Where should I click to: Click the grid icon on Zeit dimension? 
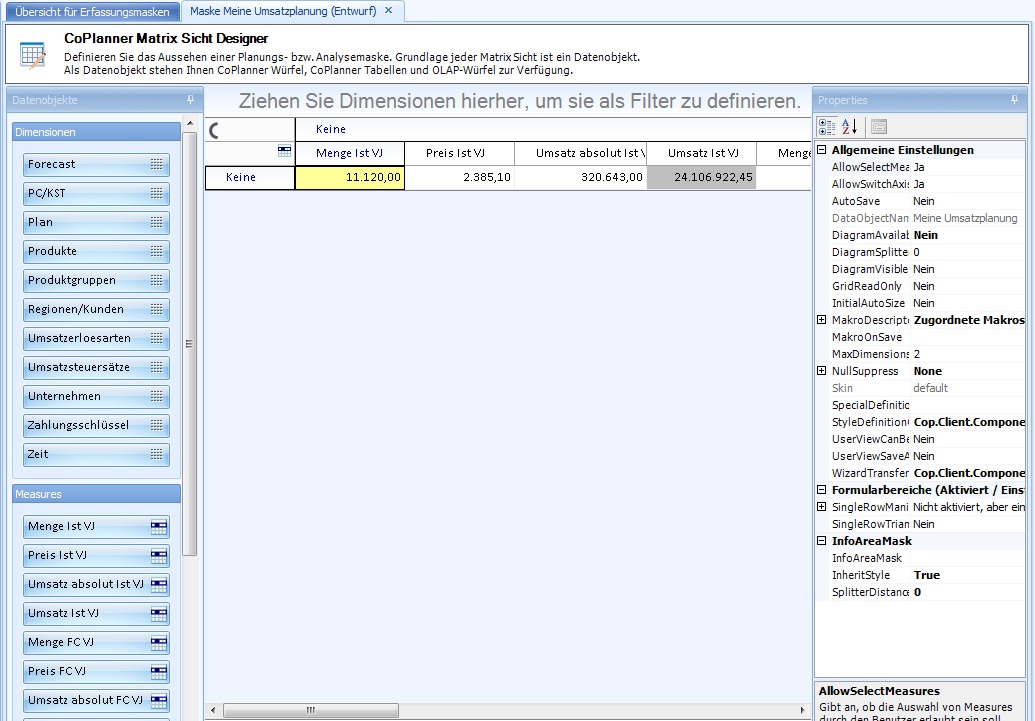(156, 455)
